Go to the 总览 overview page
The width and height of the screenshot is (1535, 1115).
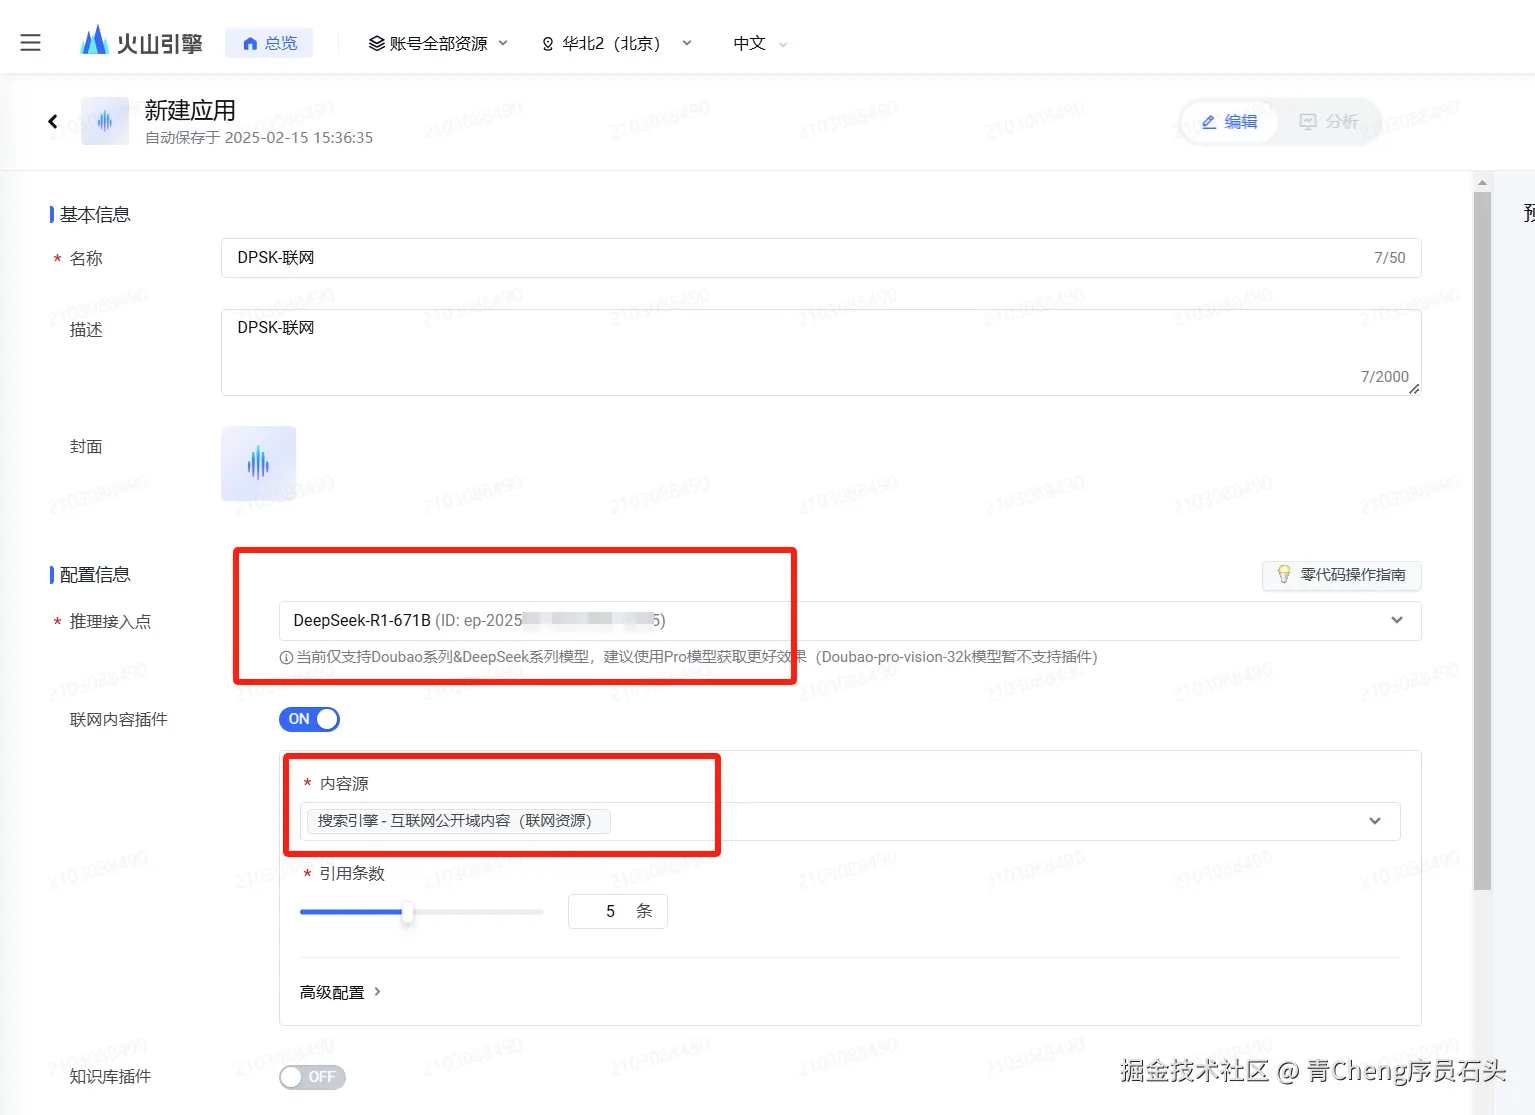(x=269, y=43)
